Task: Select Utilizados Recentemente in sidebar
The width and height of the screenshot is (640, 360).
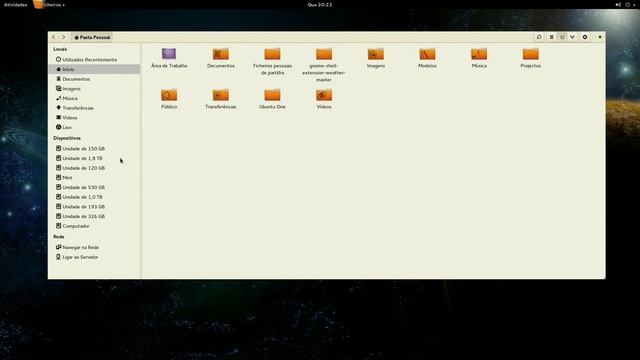Action: [x=94, y=60]
